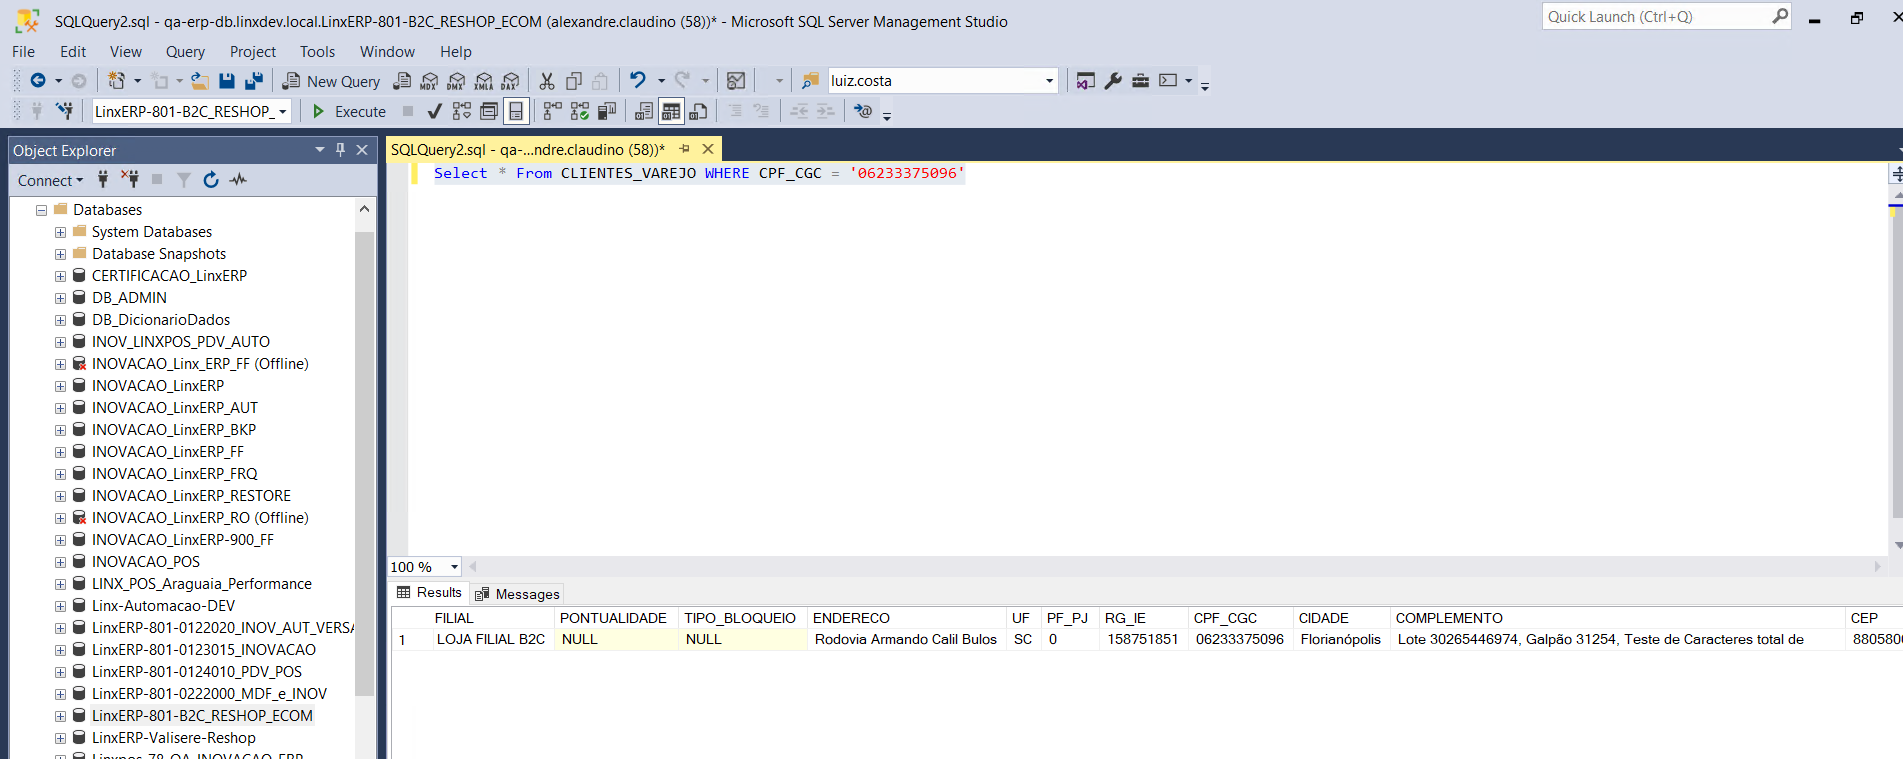The height and width of the screenshot is (759, 1903).
Task: Switch output to Results to Grid
Action: coord(671,111)
